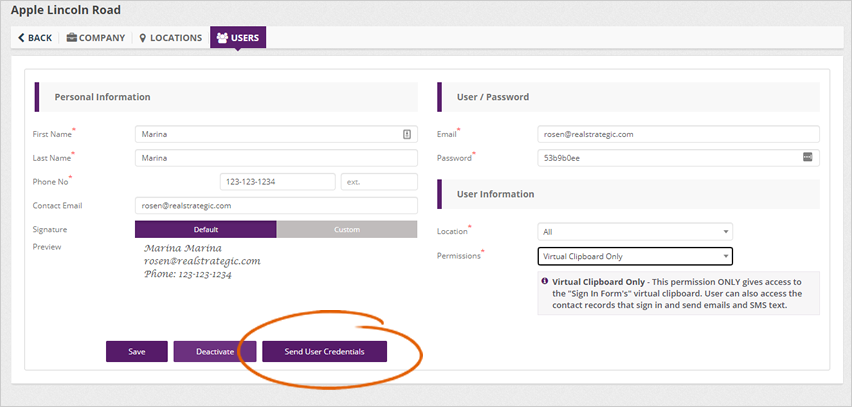Focus the Last Name input field
This screenshot has width=852, height=407.
tap(276, 158)
